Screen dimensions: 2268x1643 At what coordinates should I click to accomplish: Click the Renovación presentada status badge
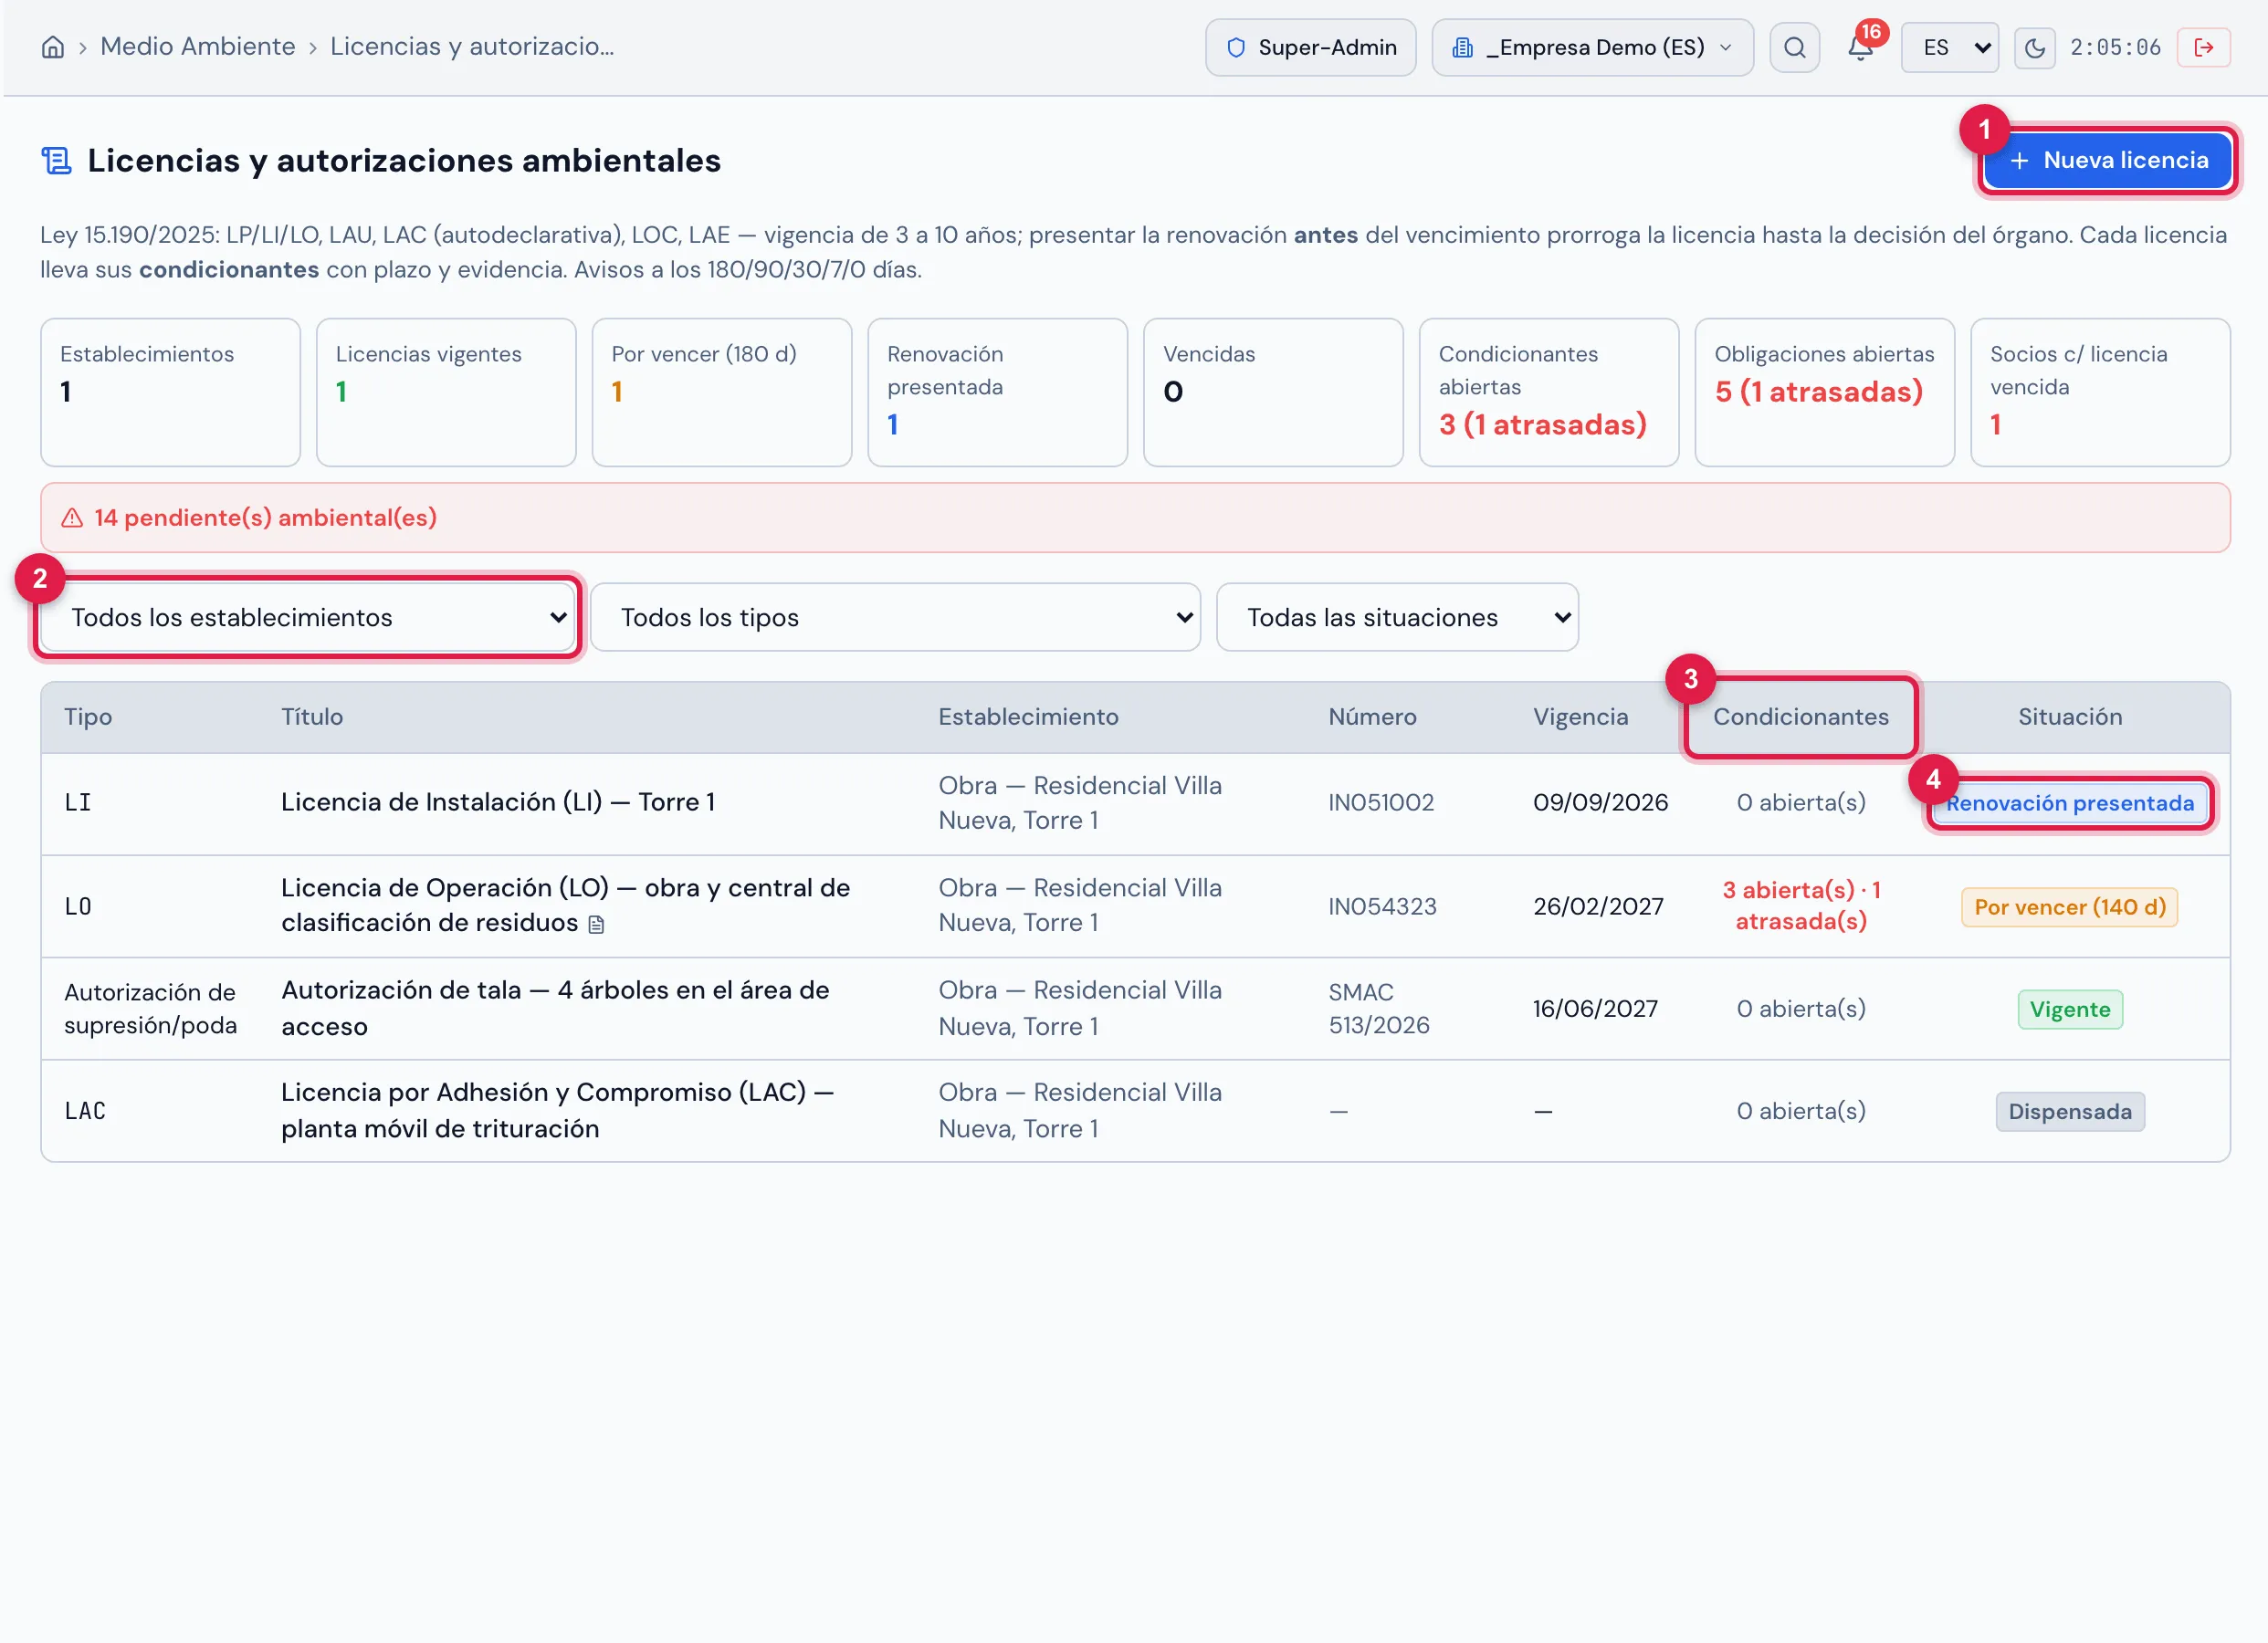[2070, 803]
